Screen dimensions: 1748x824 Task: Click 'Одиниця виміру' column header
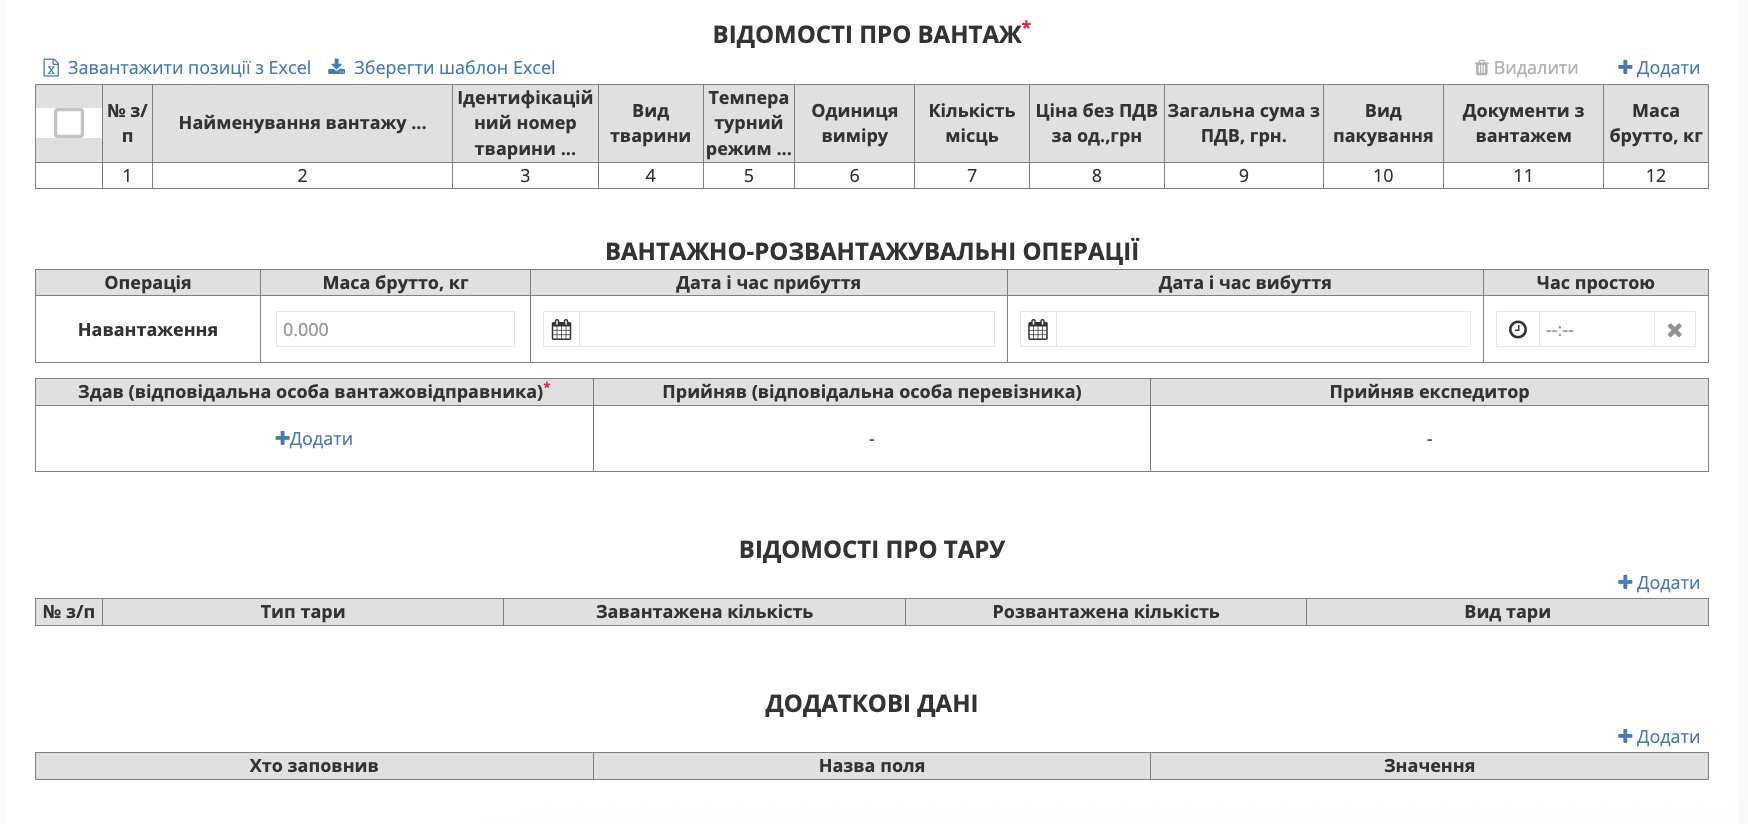(854, 123)
